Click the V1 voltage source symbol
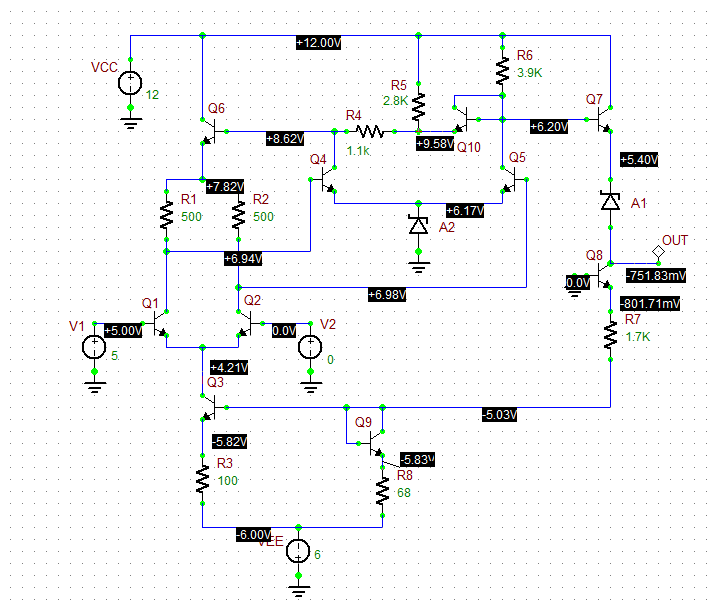 click(94, 348)
